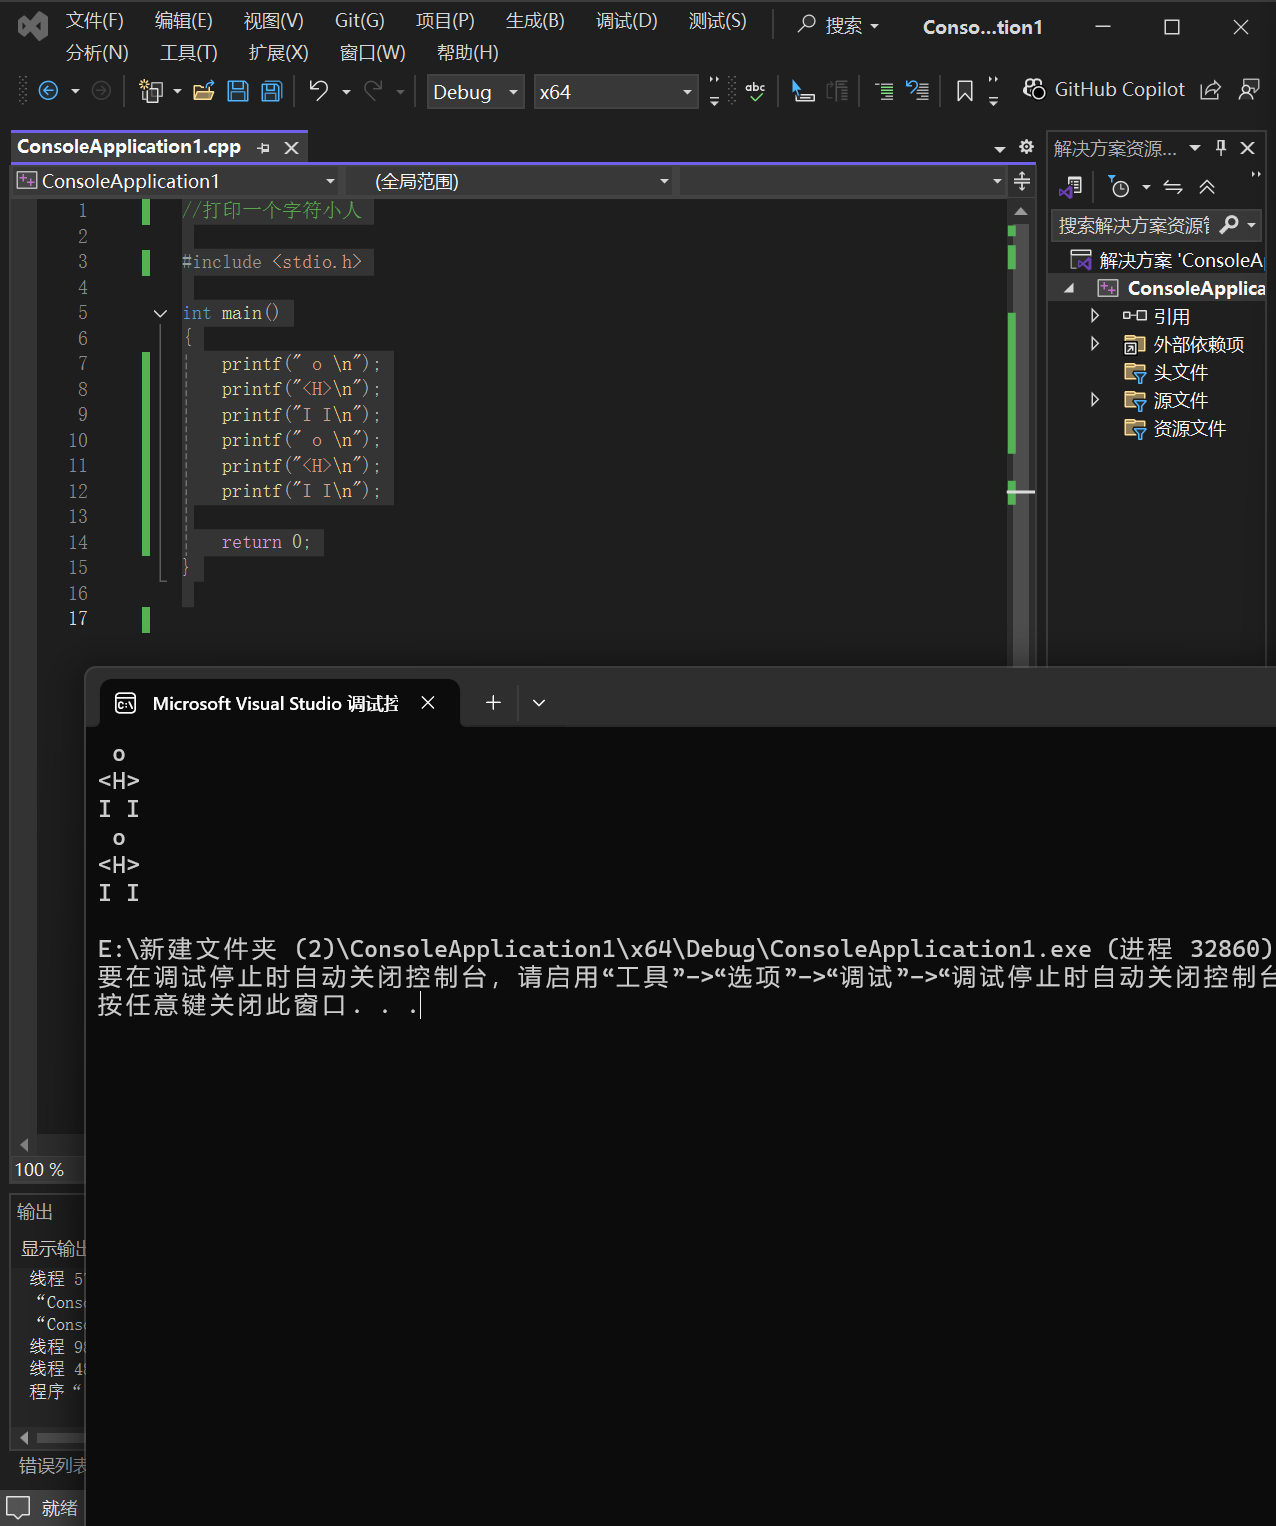Open the 文件(F) menu
Viewport: 1276px width, 1526px height.
[x=94, y=21]
